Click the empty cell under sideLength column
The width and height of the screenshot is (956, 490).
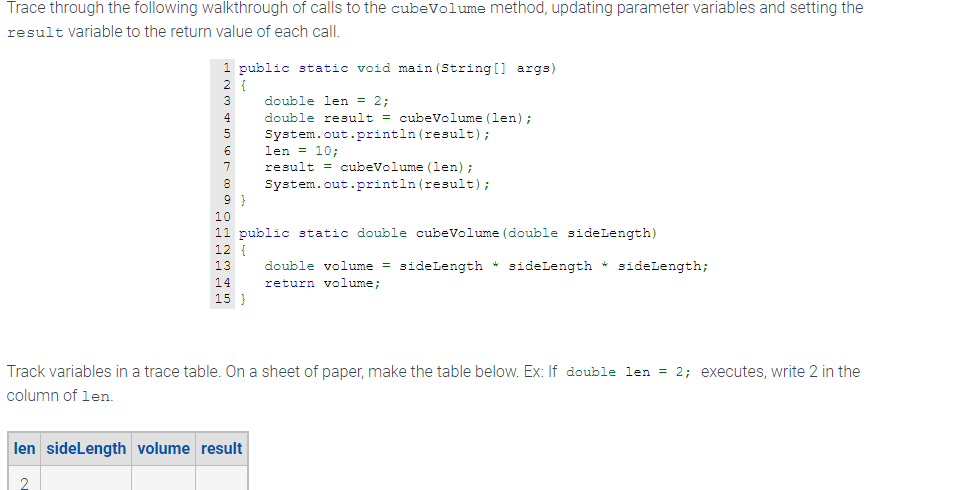pos(86,479)
